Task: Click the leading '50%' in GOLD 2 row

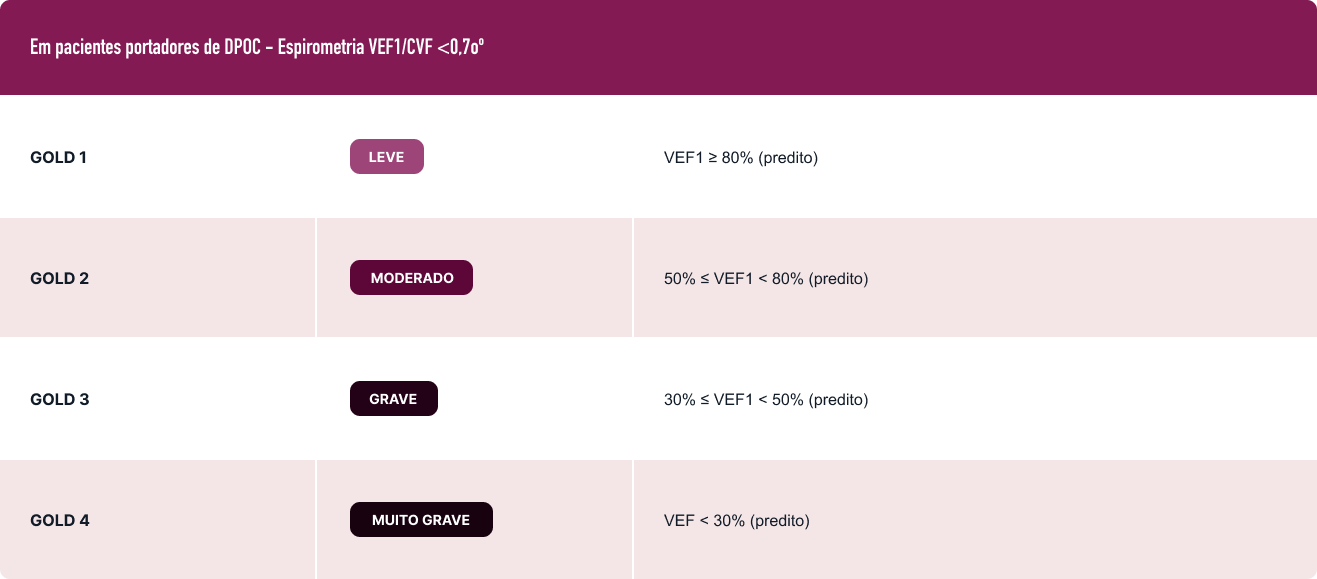Action: (x=679, y=279)
